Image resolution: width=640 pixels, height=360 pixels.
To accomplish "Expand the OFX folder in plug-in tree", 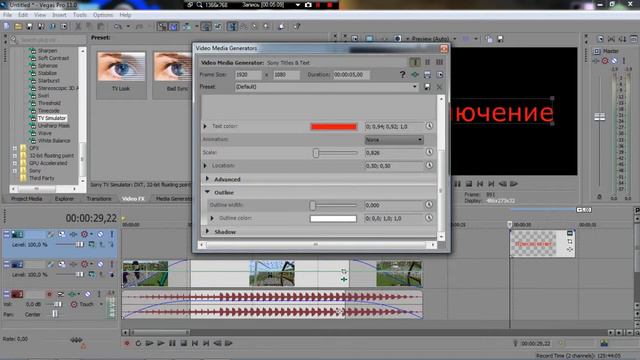I will (x=15, y=148).
